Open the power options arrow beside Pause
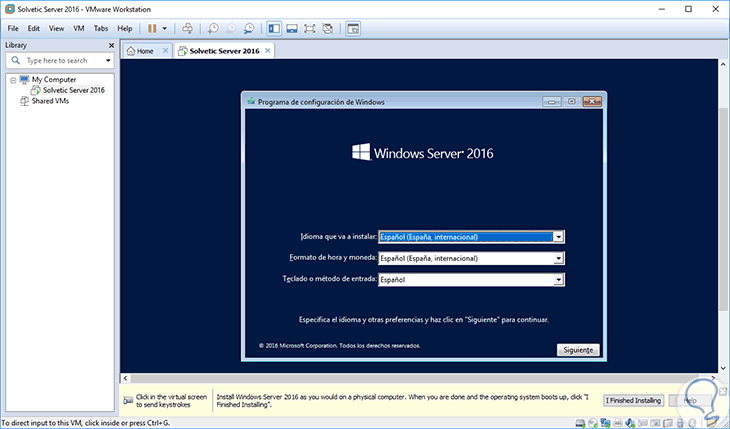 [x=164, y=28]
